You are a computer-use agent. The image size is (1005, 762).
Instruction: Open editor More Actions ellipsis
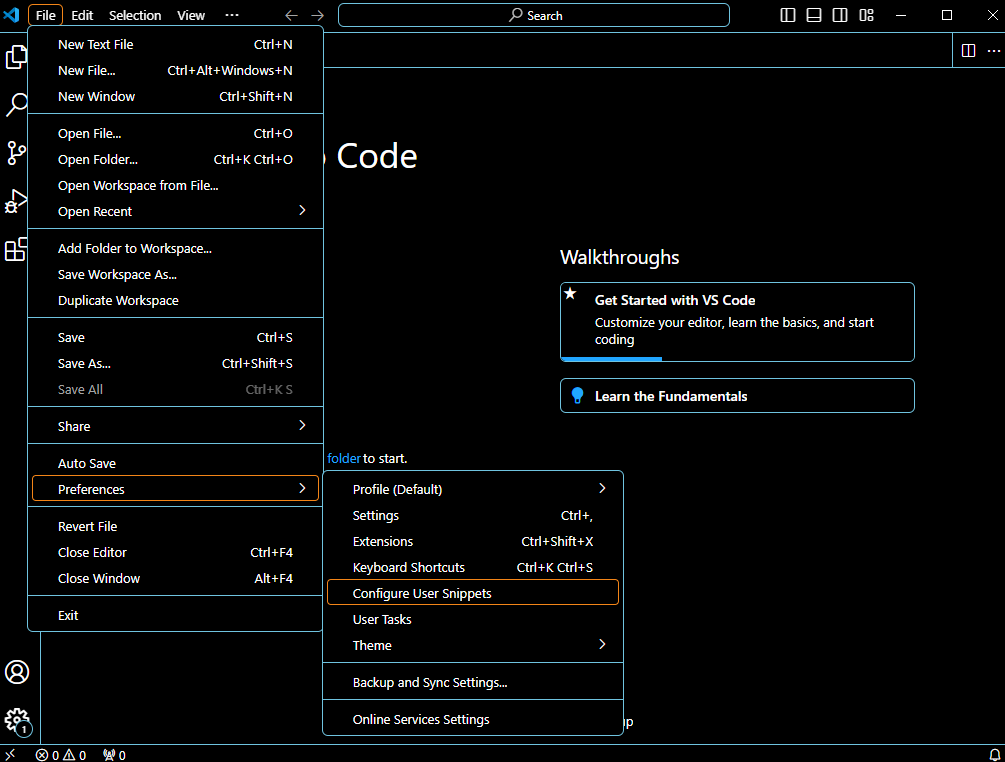point(993,51)
